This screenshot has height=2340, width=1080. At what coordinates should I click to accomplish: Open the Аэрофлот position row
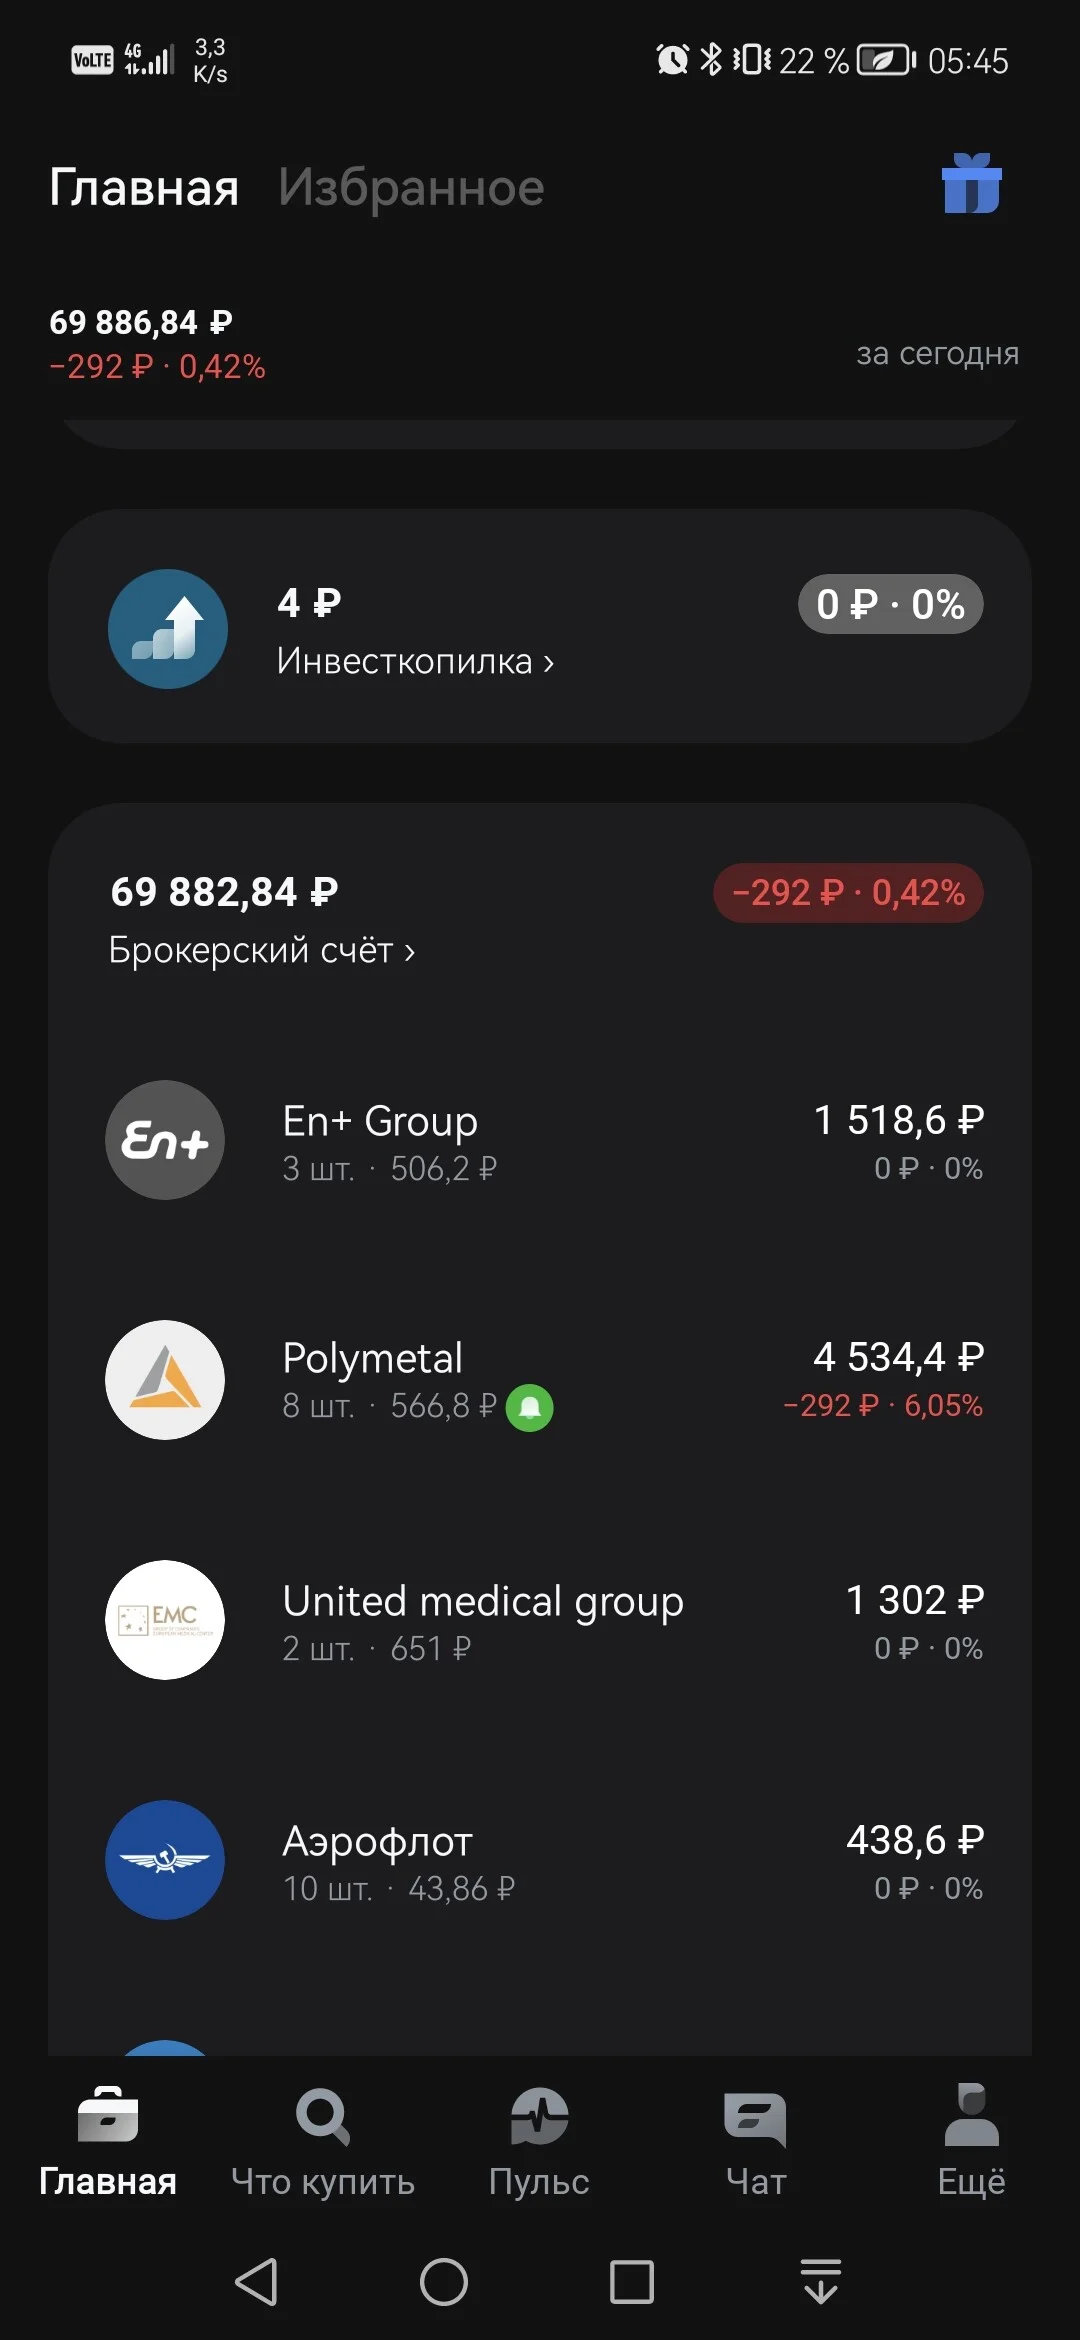(x=540, y=1860)
